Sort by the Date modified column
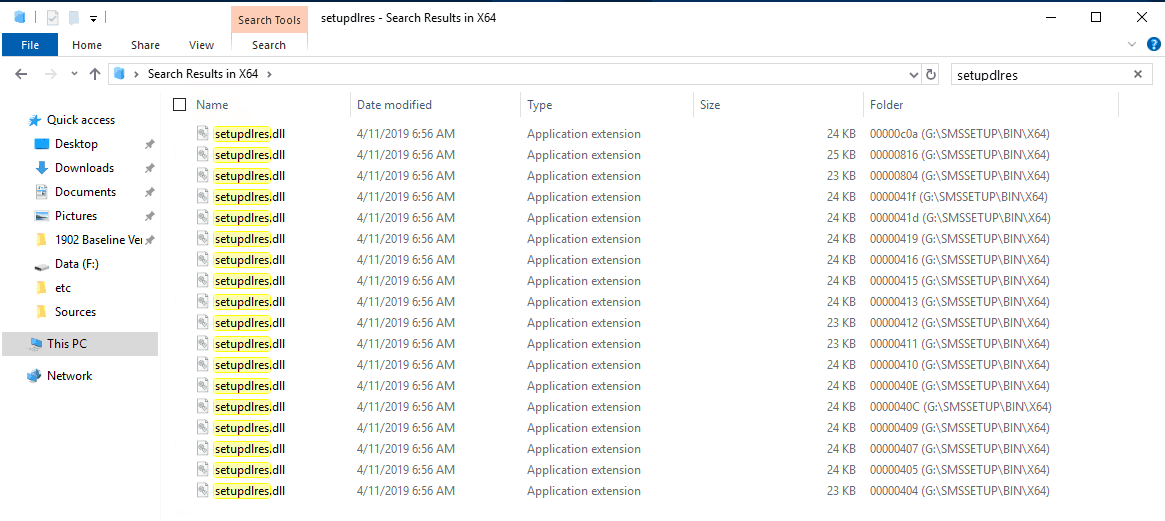 (x=394, y=105)
